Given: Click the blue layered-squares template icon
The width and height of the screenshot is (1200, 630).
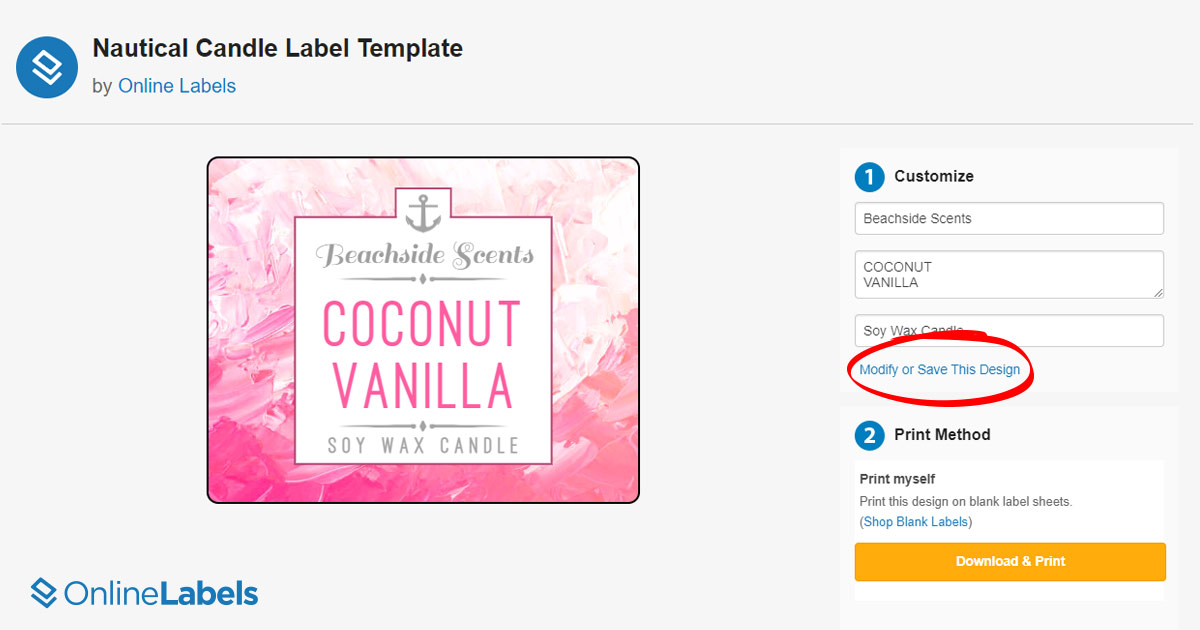Looking at the screenshot, I should [x=47, y=67].
